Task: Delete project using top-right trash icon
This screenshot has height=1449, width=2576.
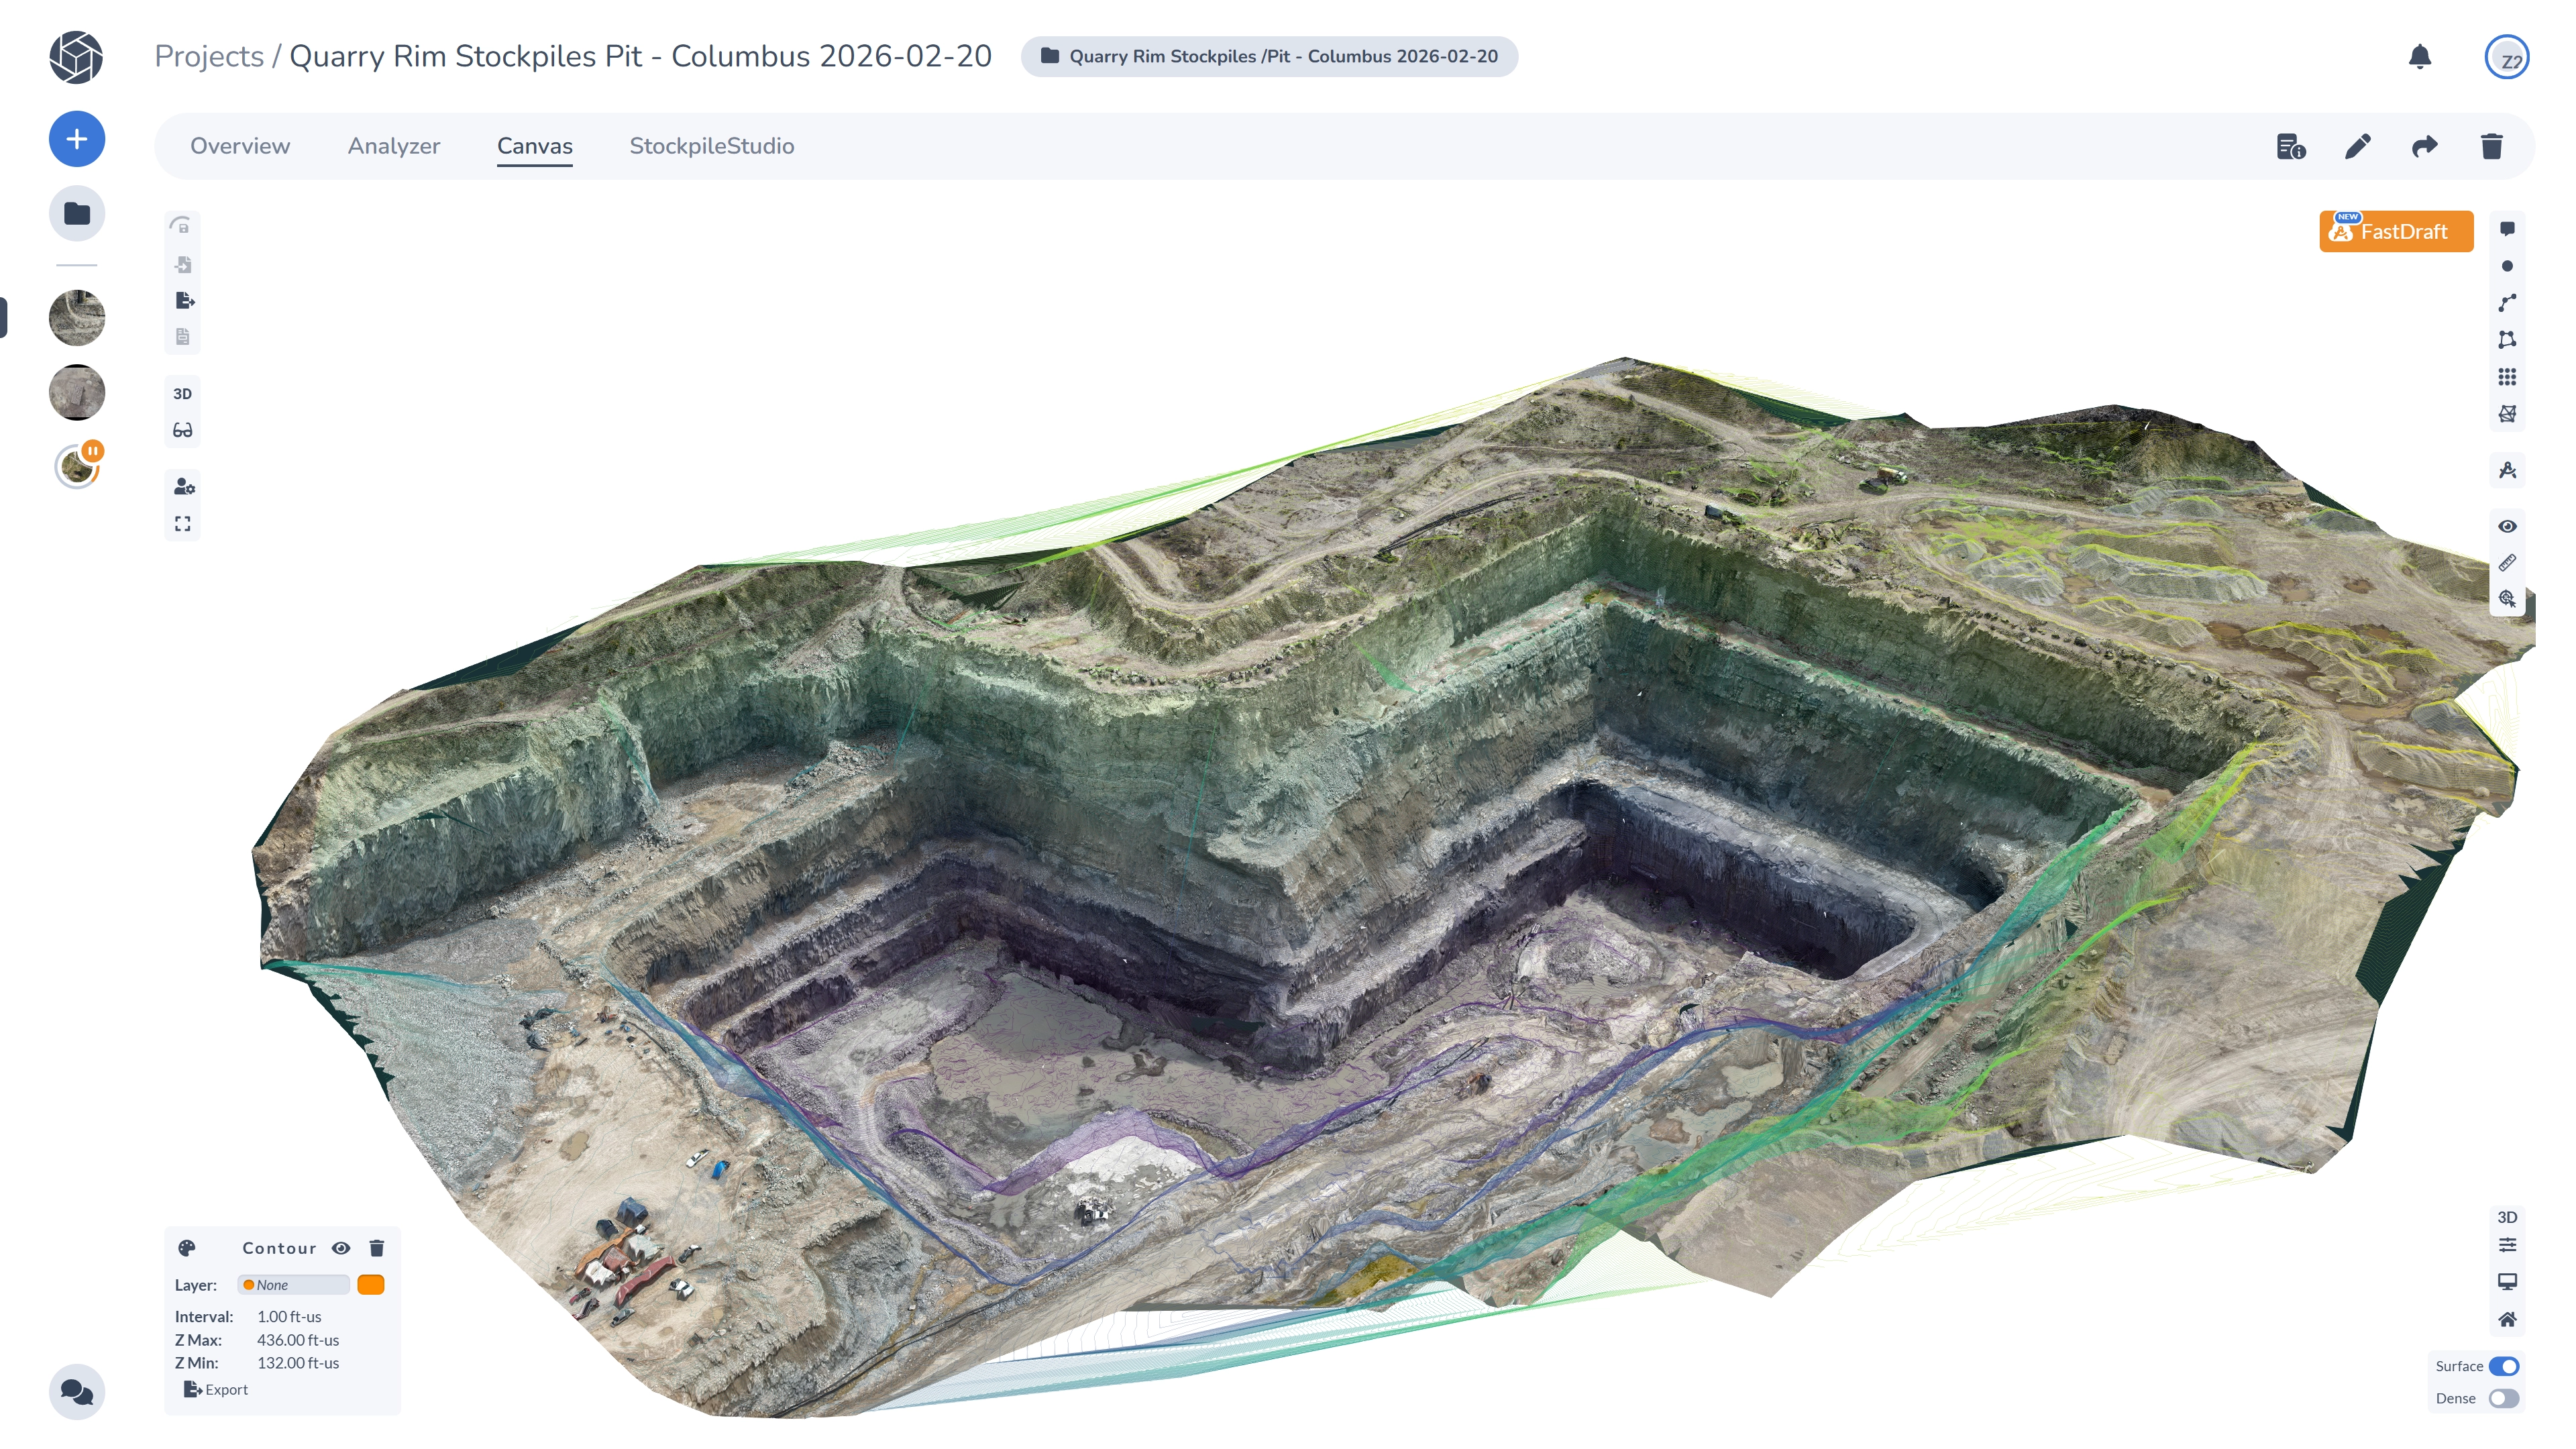Action: click(x=2491, y=147)
